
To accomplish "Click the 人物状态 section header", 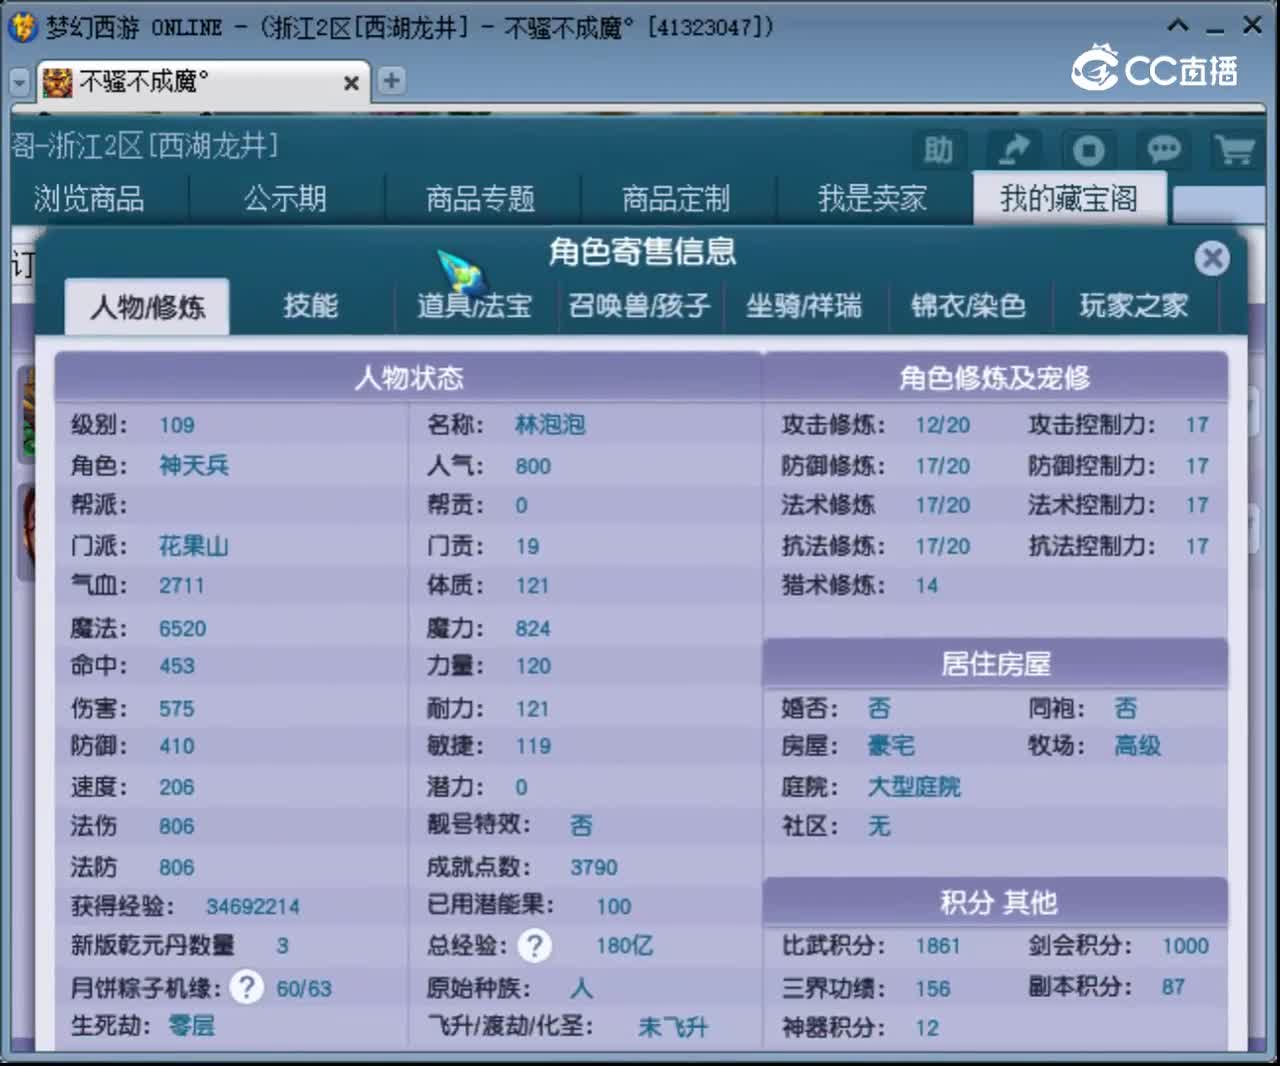I will 409,378.
